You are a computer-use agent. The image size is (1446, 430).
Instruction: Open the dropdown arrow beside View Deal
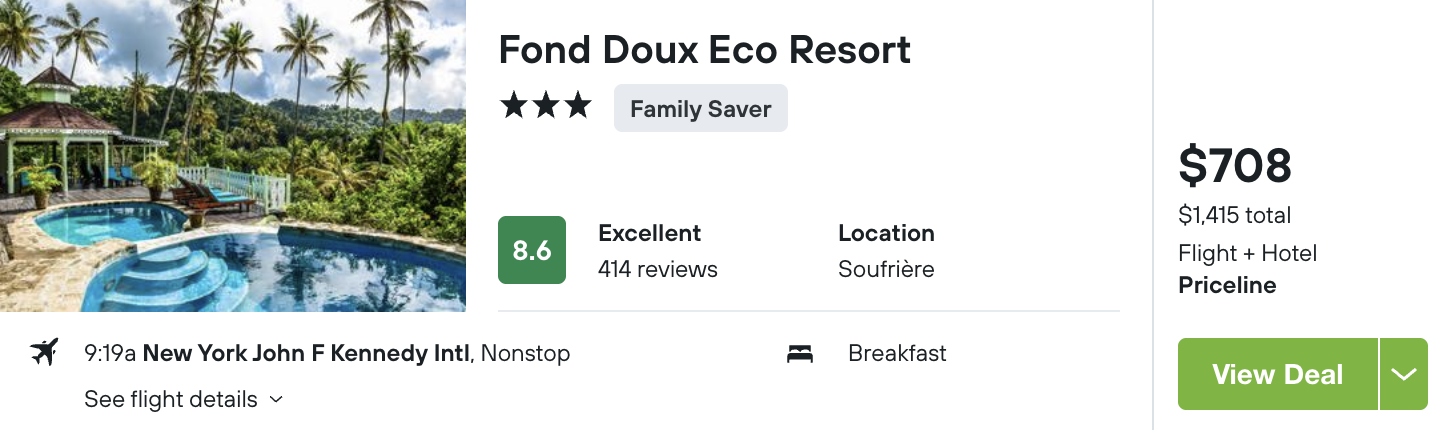pos(1404,374)
